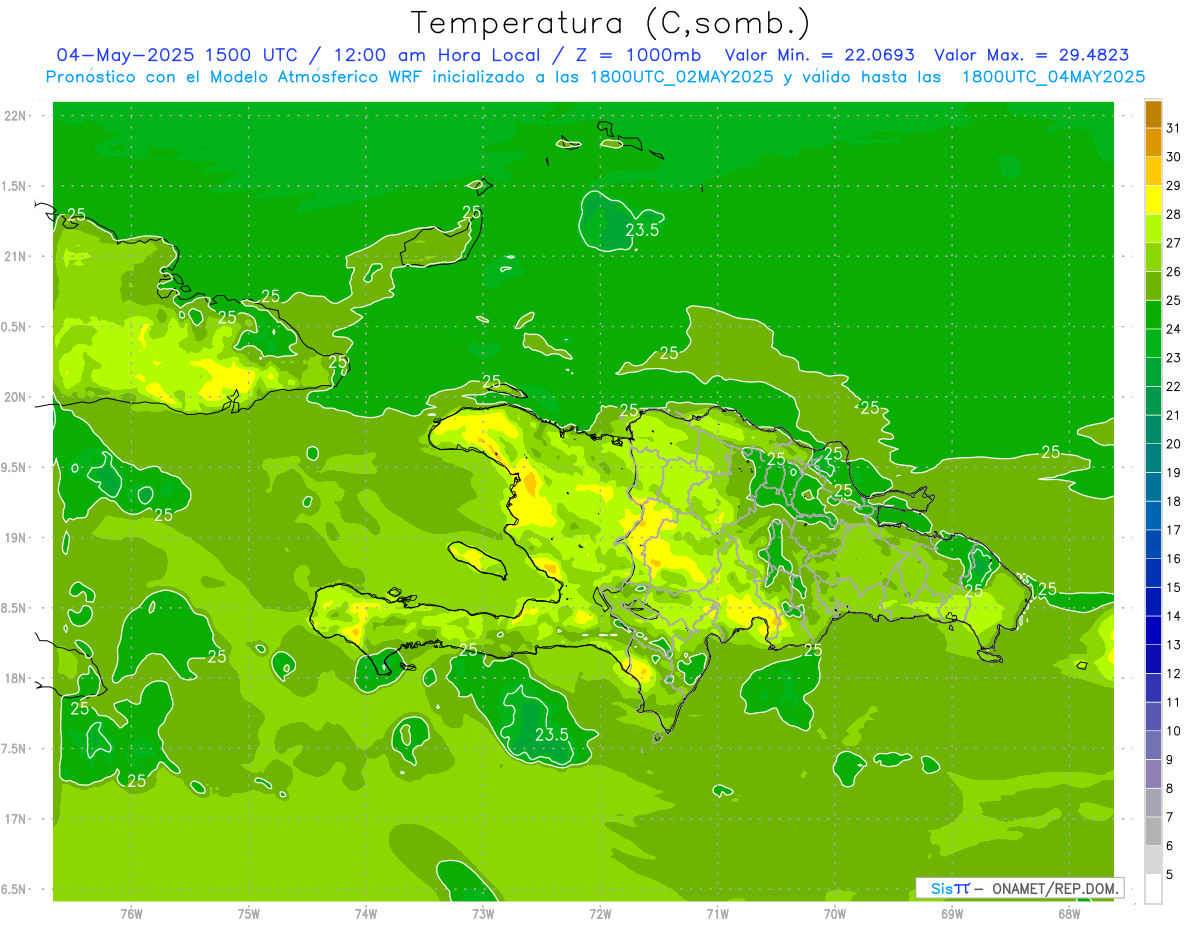Click the '18' label on the color scale

click(1174, 501)
